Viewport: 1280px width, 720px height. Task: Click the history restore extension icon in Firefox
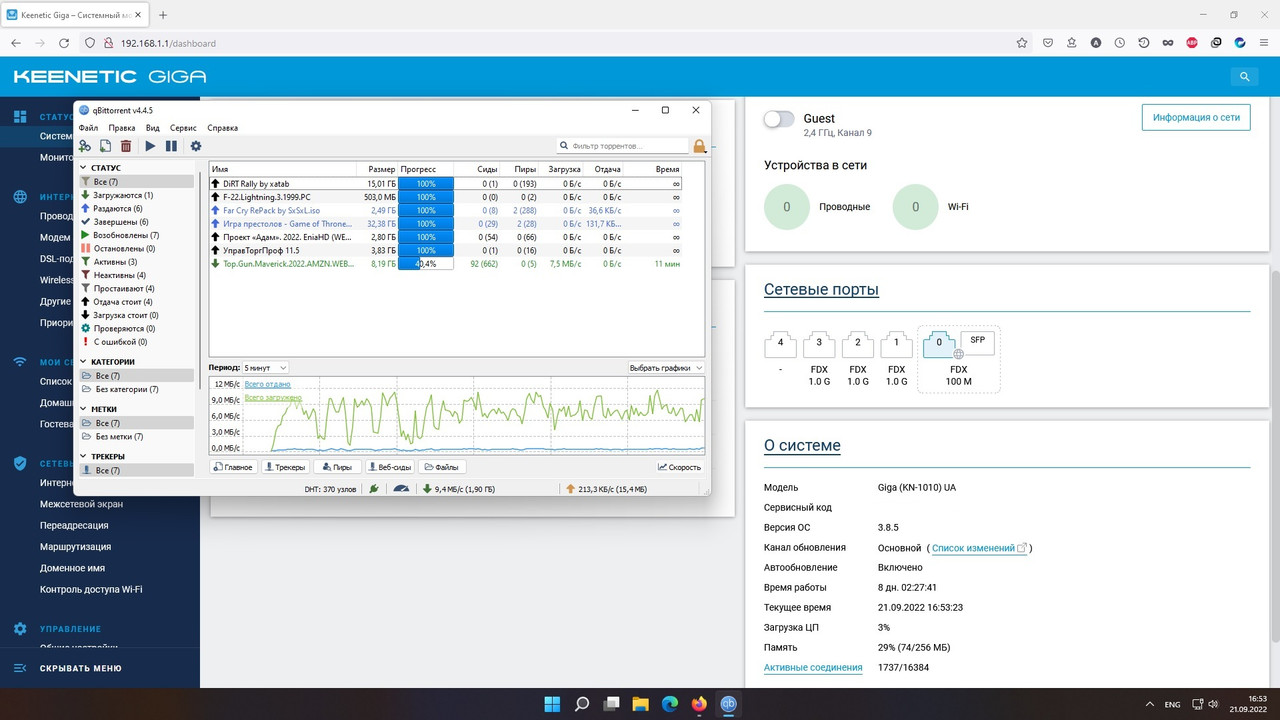coord(1144,43)
